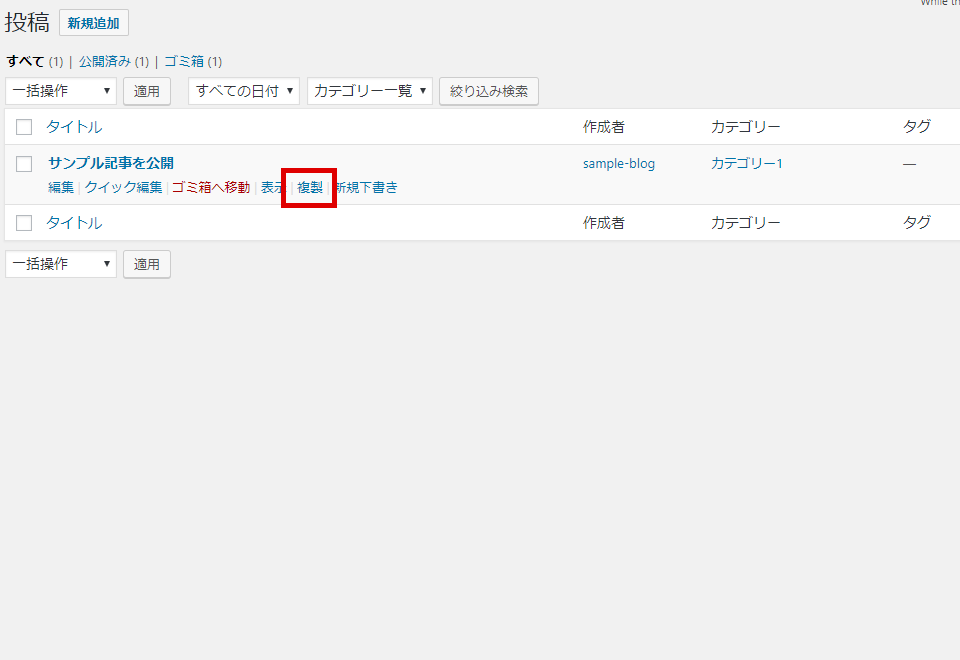Viewport: 960px width, 660px height.
Task: Open the サンプル記事を公開 post title link
Action: click(x=112, y=162)
